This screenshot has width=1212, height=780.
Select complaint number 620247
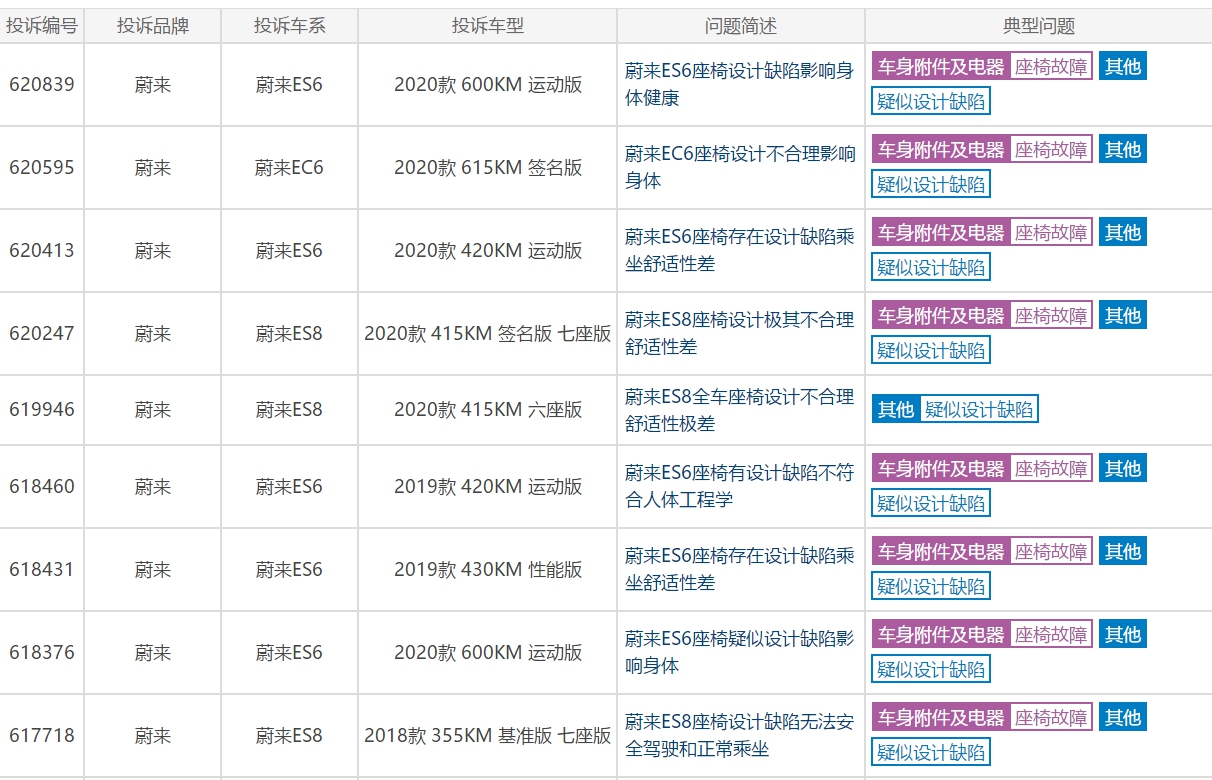(42, 334)
